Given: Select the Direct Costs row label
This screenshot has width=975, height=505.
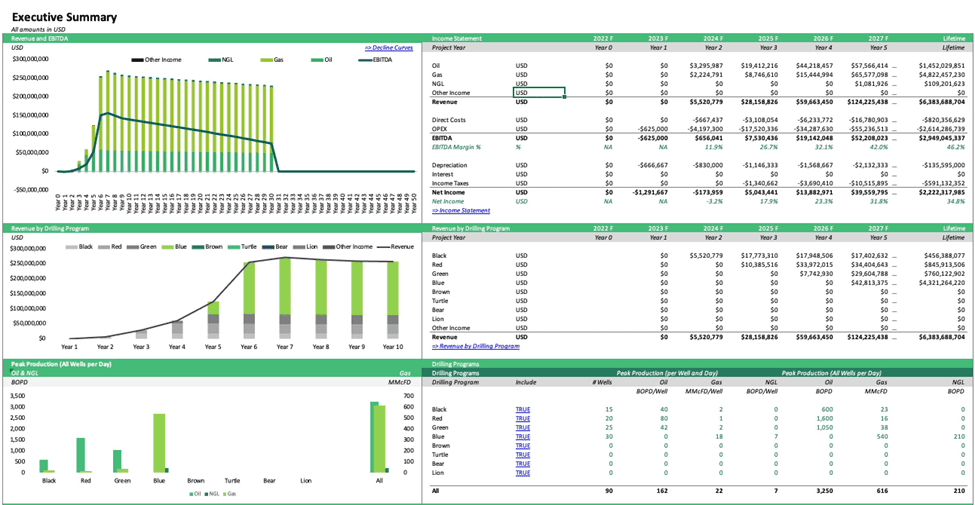Looking at the screenshot, I should point(448,120).
